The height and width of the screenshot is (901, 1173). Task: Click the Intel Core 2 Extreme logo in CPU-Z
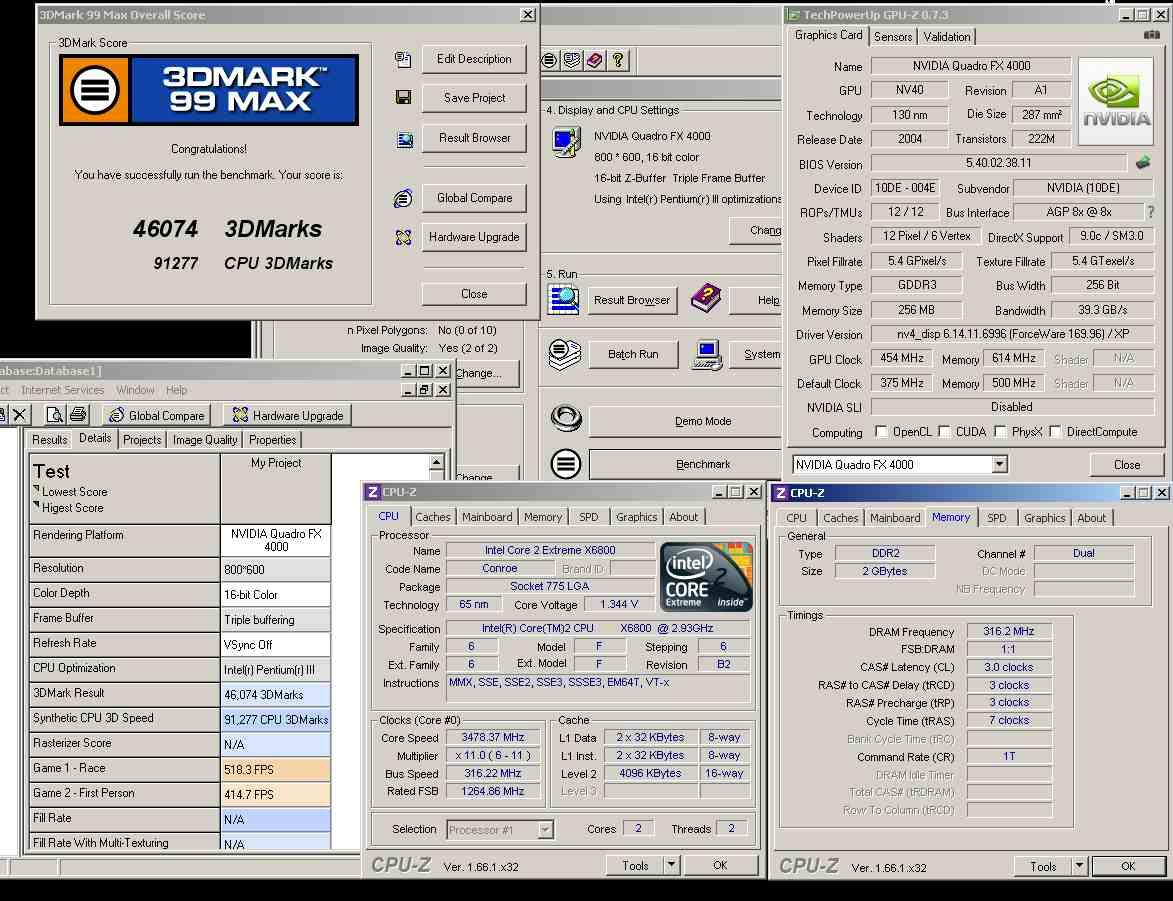point(705,577)
